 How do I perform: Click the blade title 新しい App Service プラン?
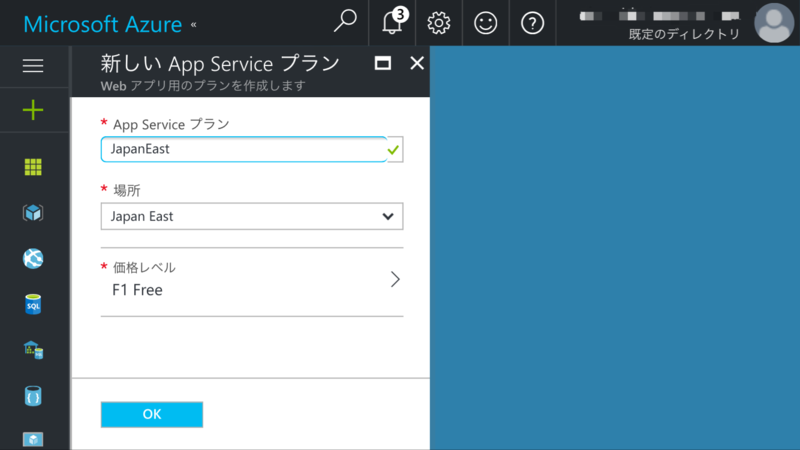[220, 64]
